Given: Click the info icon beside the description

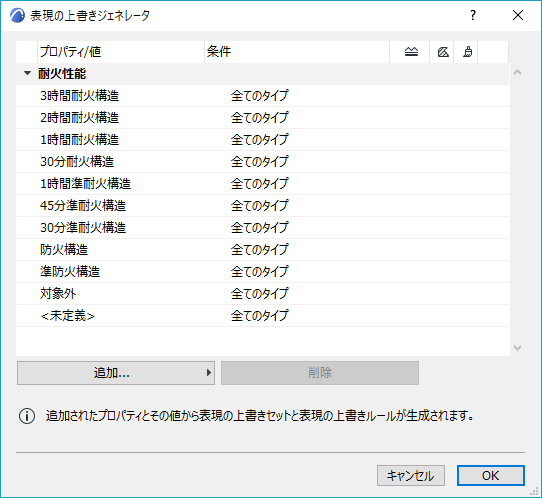Looking at the screenshot, I should [x=27, y=416].
